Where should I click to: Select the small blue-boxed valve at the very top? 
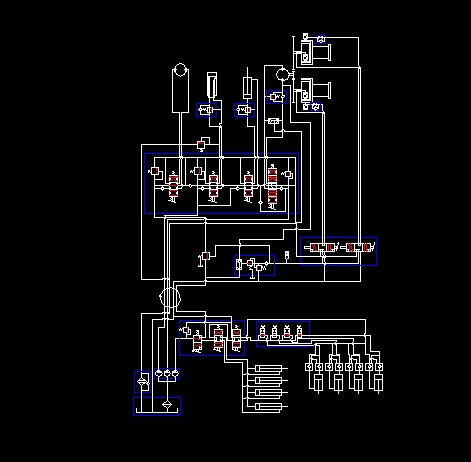[x=320, y=39]
